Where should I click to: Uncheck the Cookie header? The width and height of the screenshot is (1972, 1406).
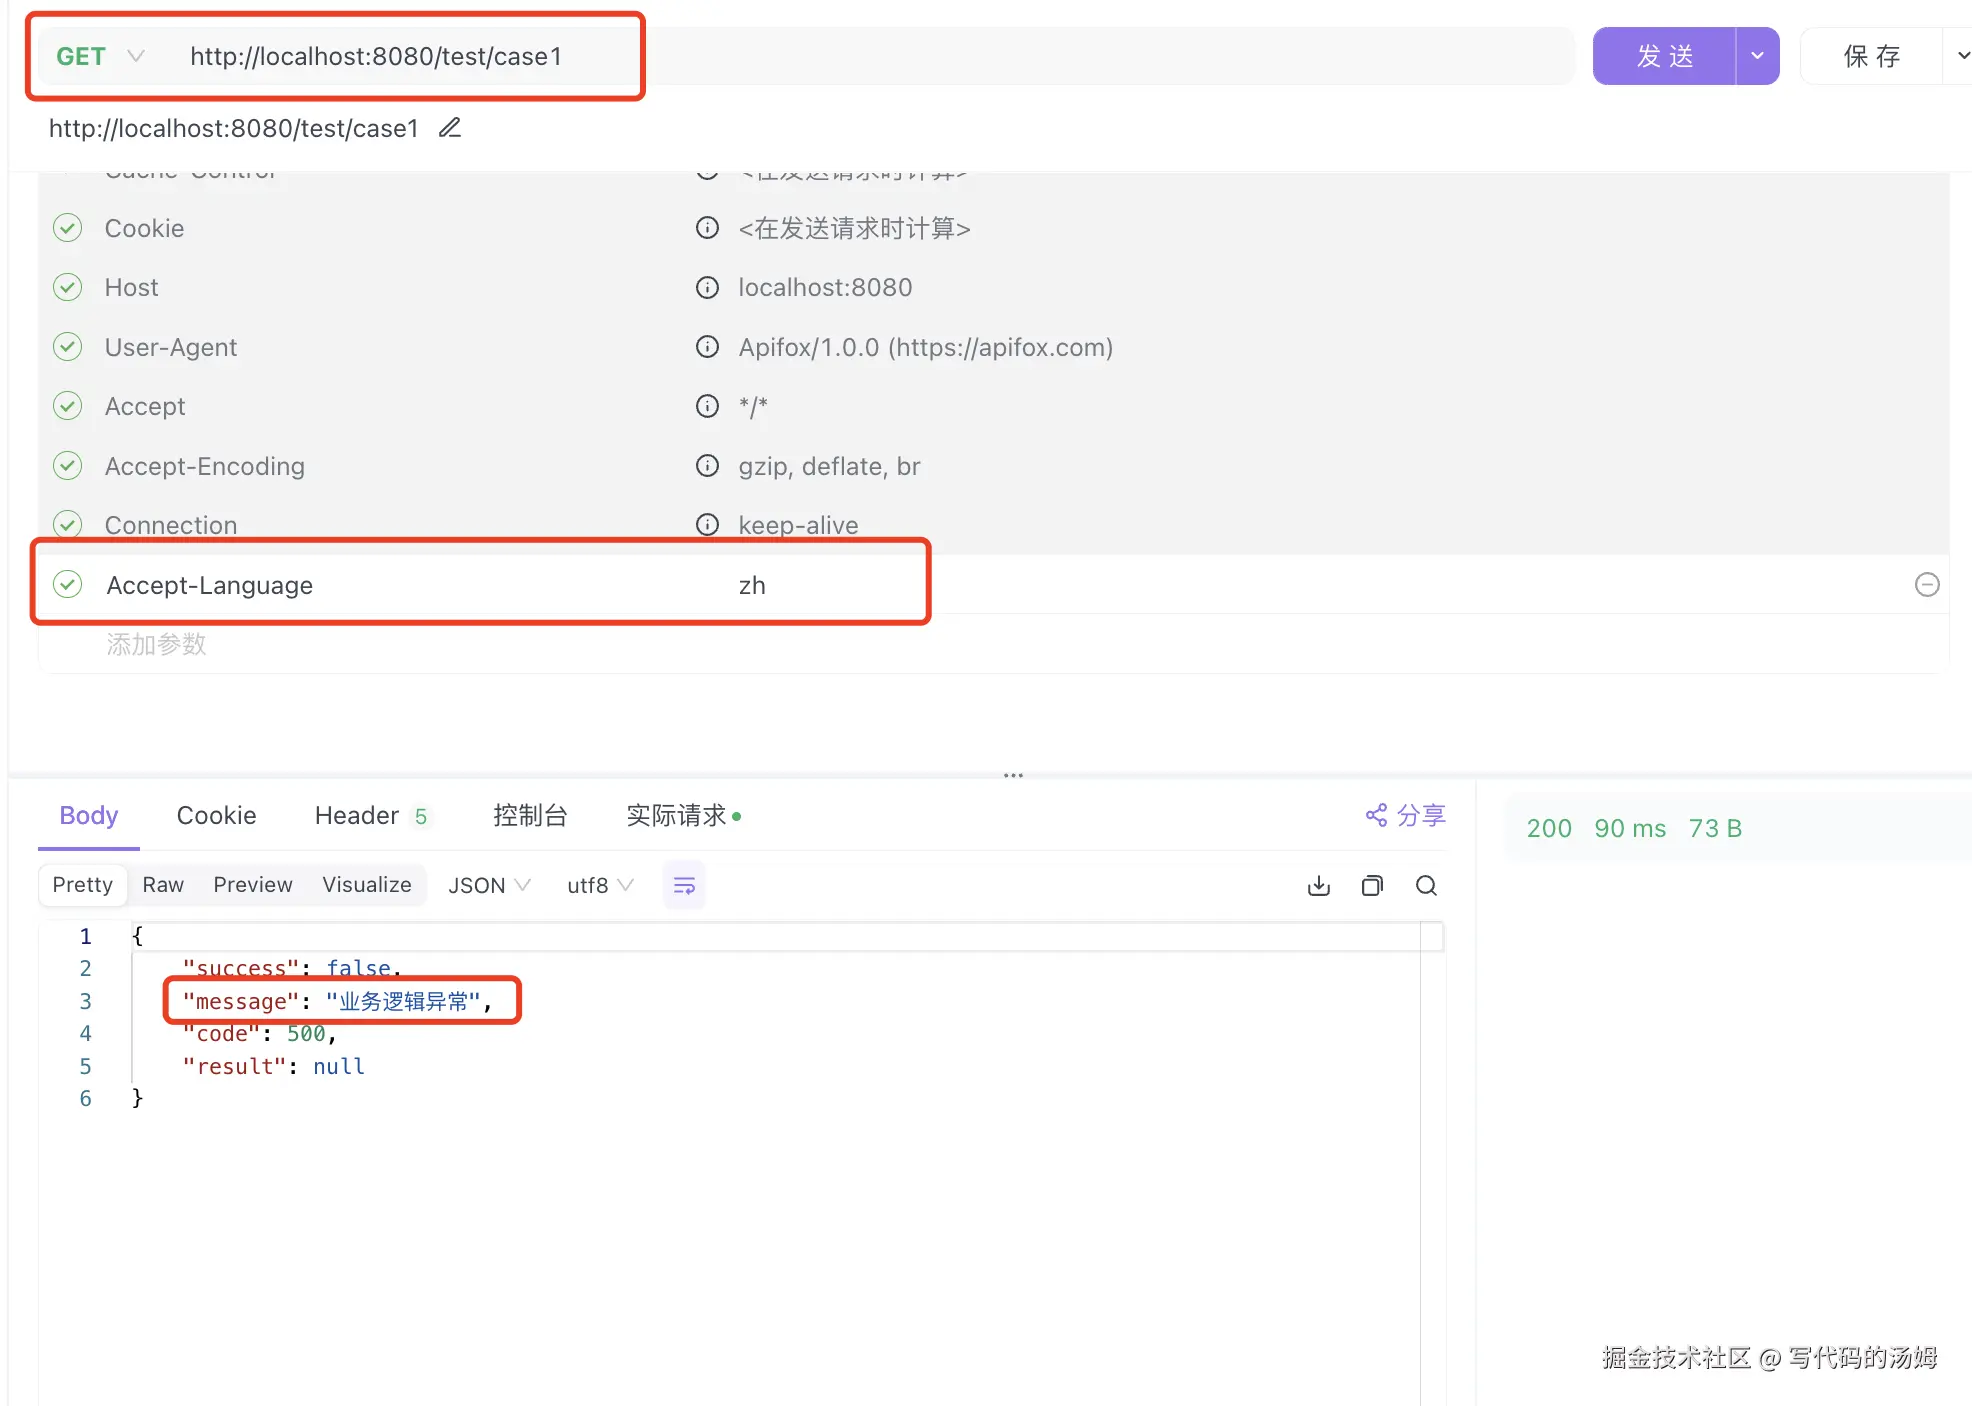pos(68,228)
